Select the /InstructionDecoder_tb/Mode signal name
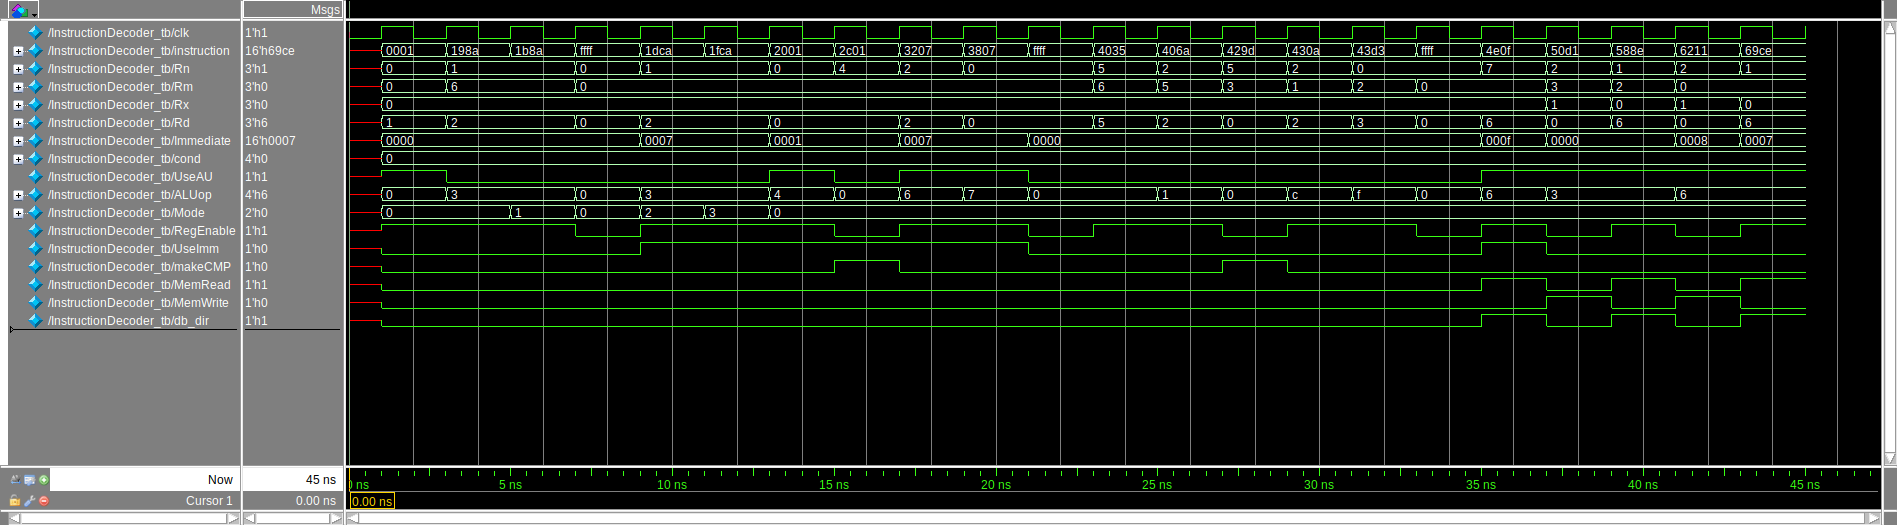 point(126,213)
